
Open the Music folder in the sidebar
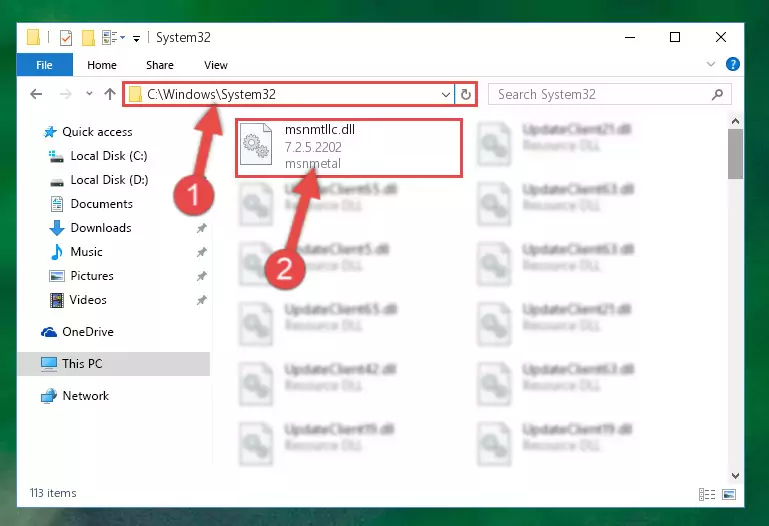(x=86, y=252)
